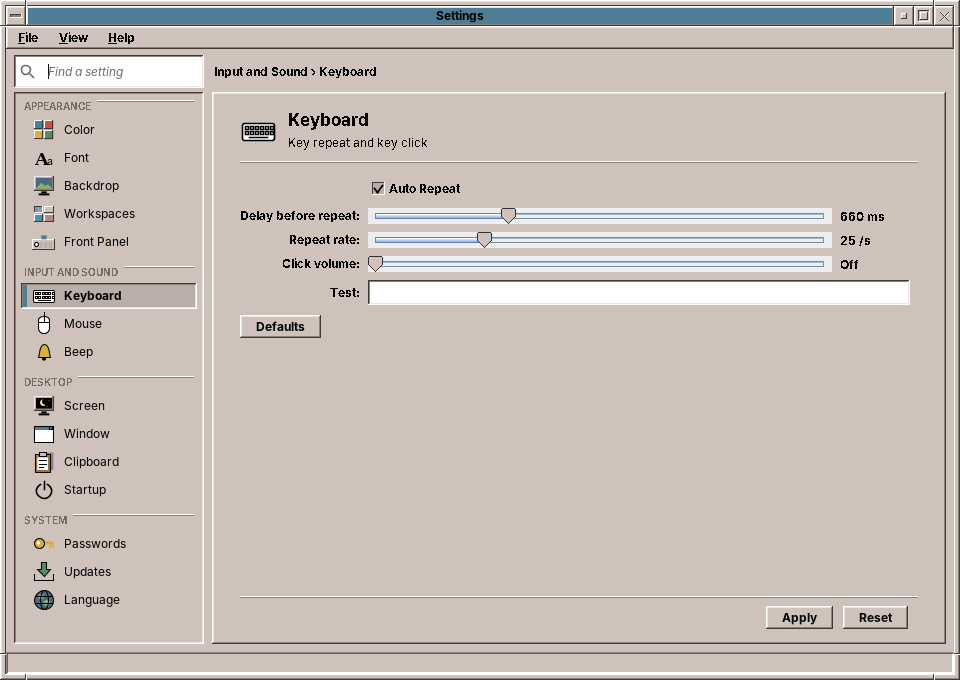960x680 pixels.
Task: Select the Window label in sidebar
Action: 86,434
